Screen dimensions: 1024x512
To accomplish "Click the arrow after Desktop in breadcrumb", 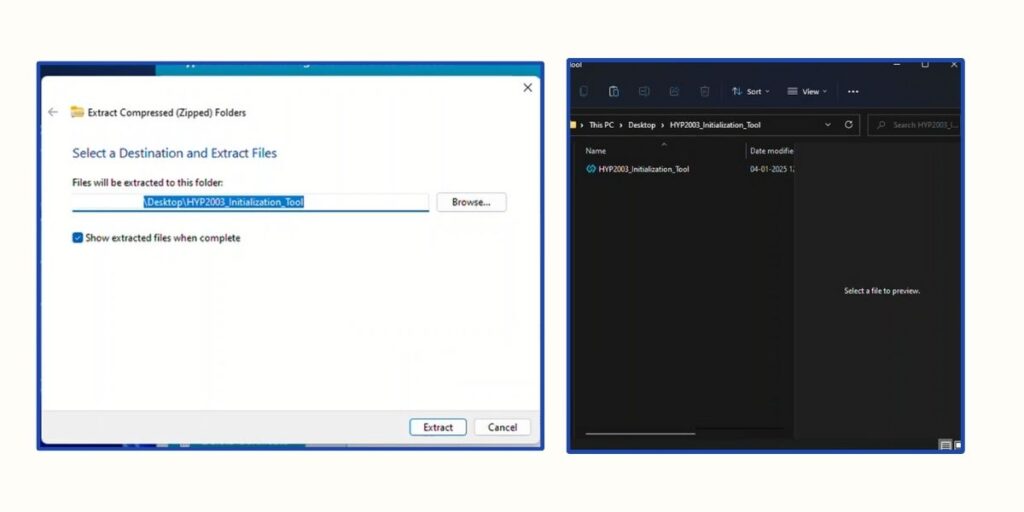I will pyautogui.click(x=662, y=125).
